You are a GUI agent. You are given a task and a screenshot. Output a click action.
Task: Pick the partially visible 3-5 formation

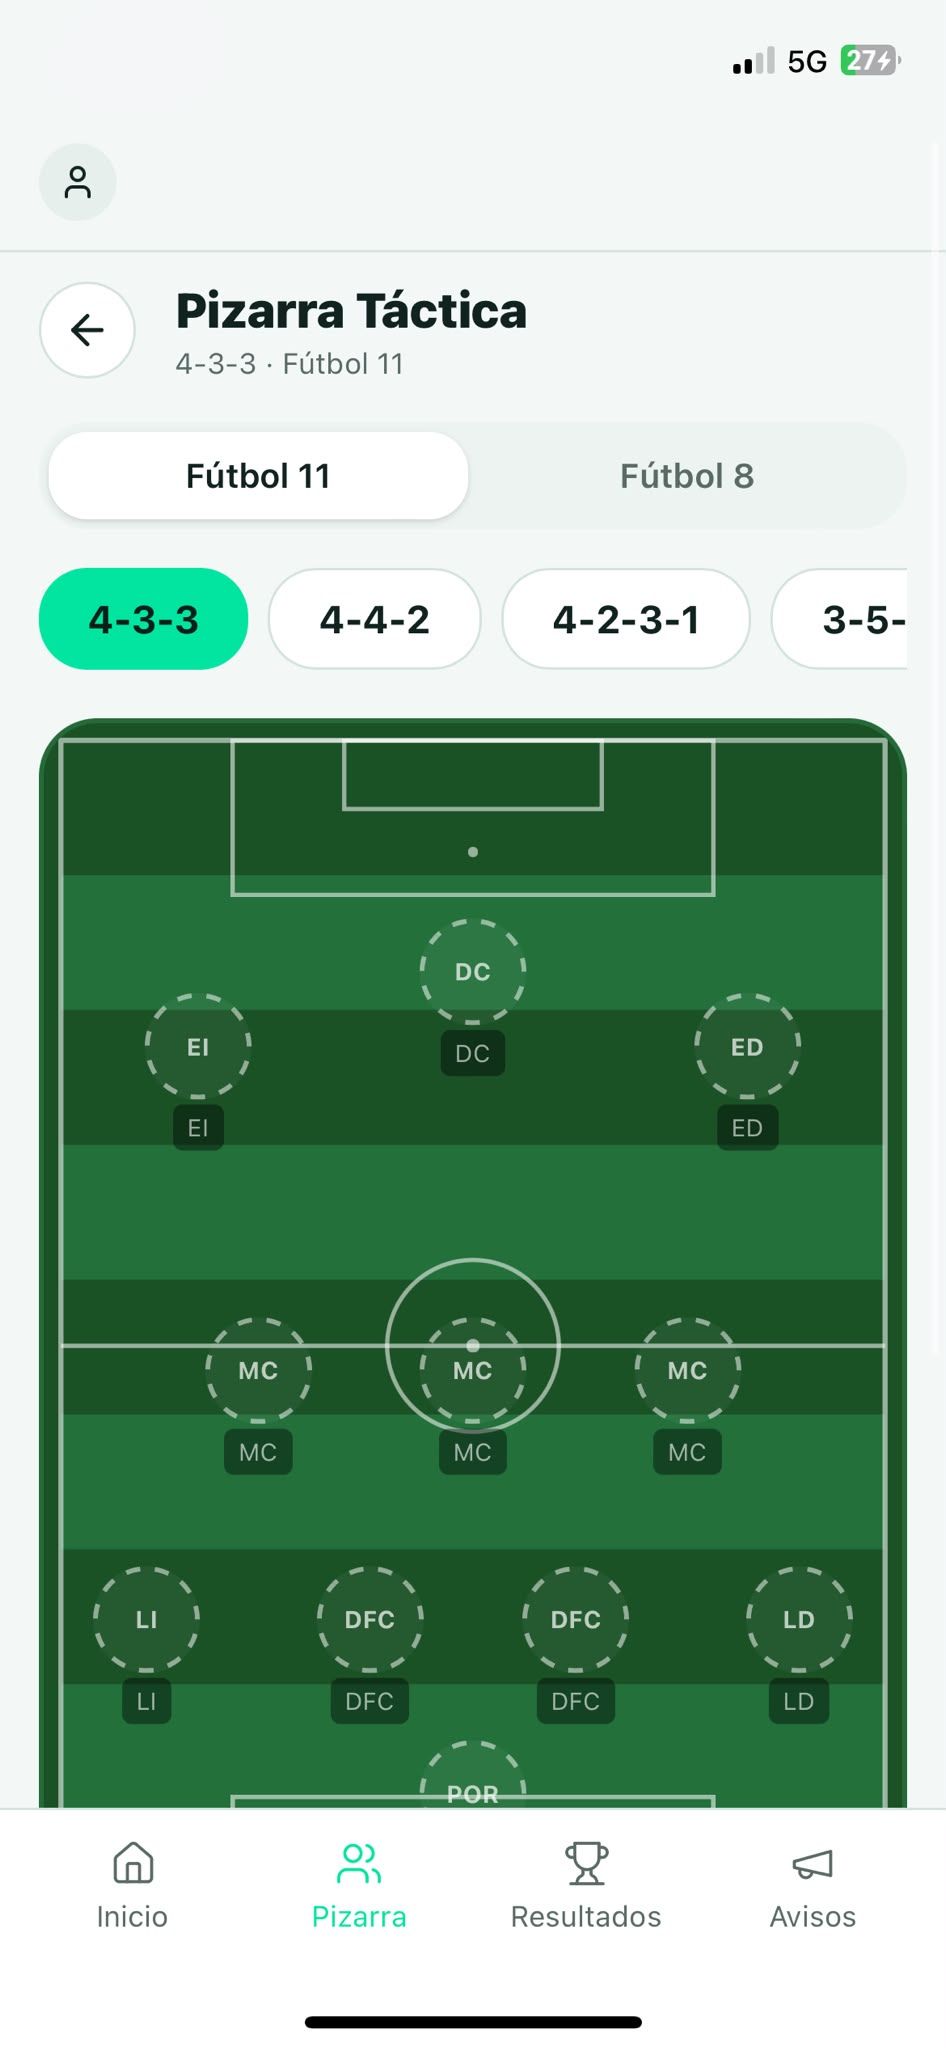point(839,619)
